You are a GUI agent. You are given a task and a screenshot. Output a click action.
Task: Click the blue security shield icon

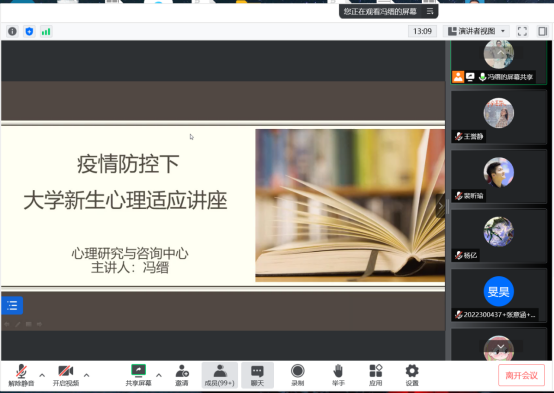(x=29, y=31)
